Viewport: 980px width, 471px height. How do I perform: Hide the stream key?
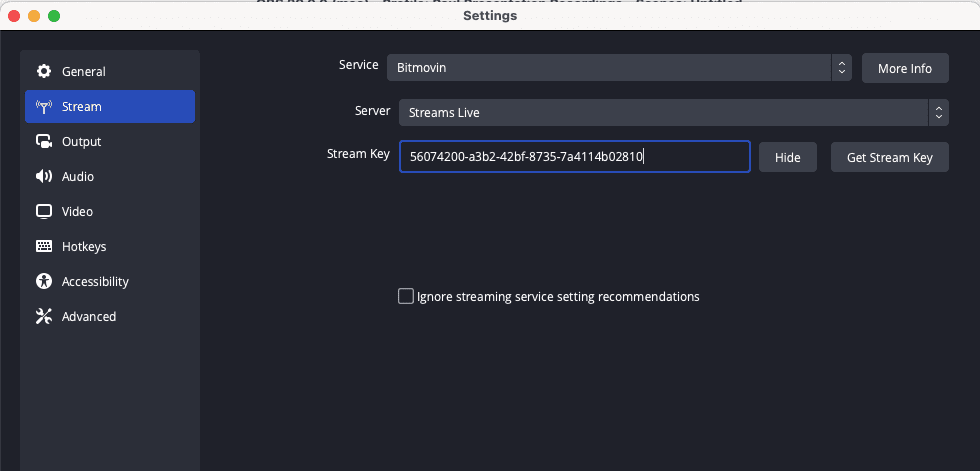pos(788,157)
